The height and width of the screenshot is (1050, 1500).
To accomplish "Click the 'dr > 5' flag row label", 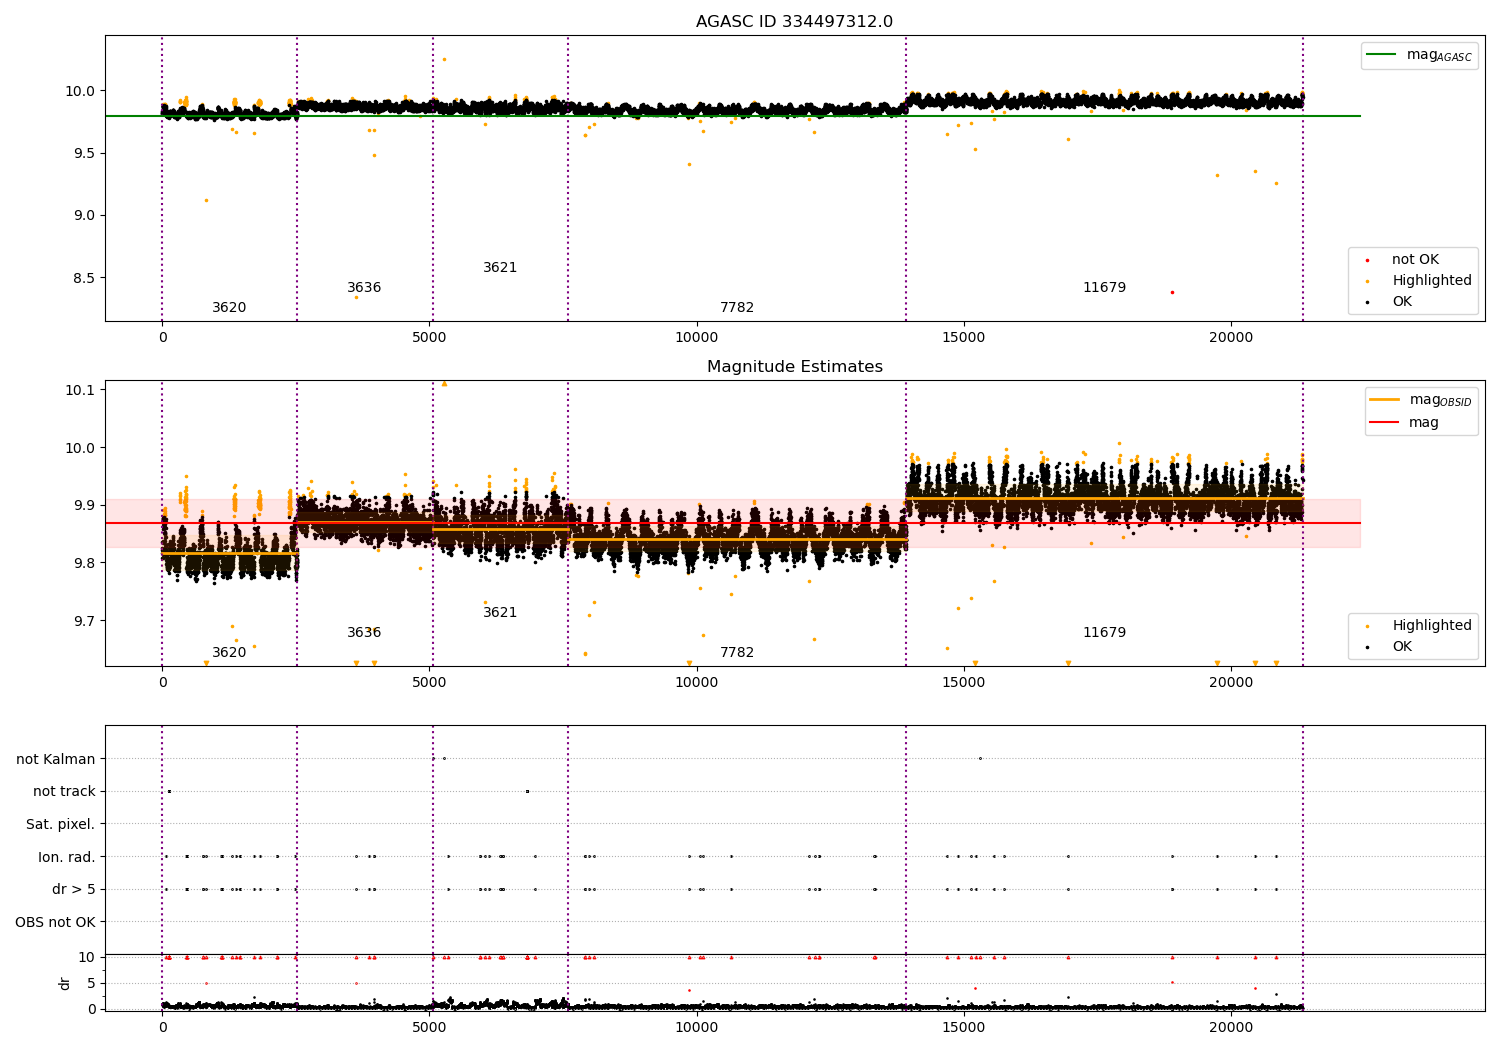I will pyautogui.click(x=74, y=889).
